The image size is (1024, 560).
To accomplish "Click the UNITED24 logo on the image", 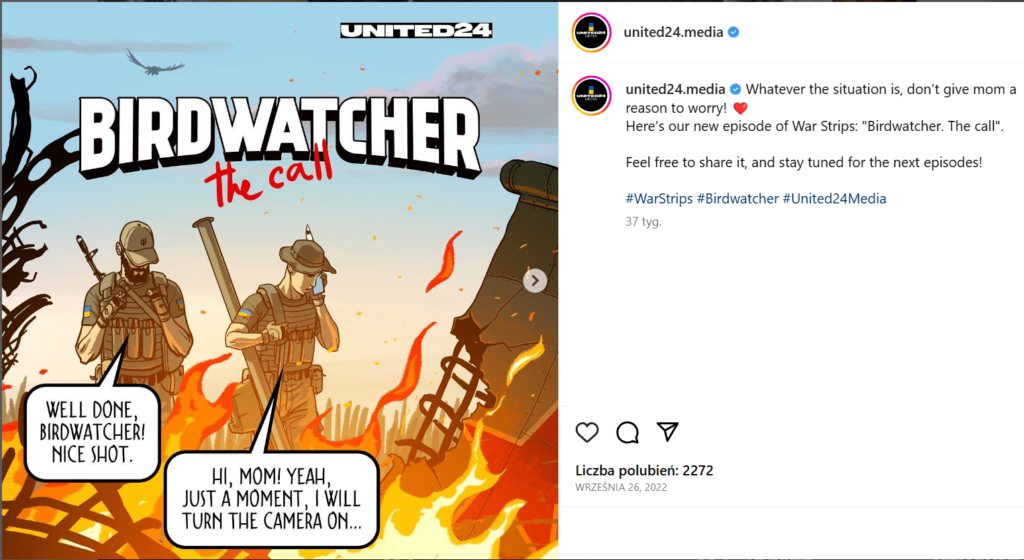I will [416, 30].
